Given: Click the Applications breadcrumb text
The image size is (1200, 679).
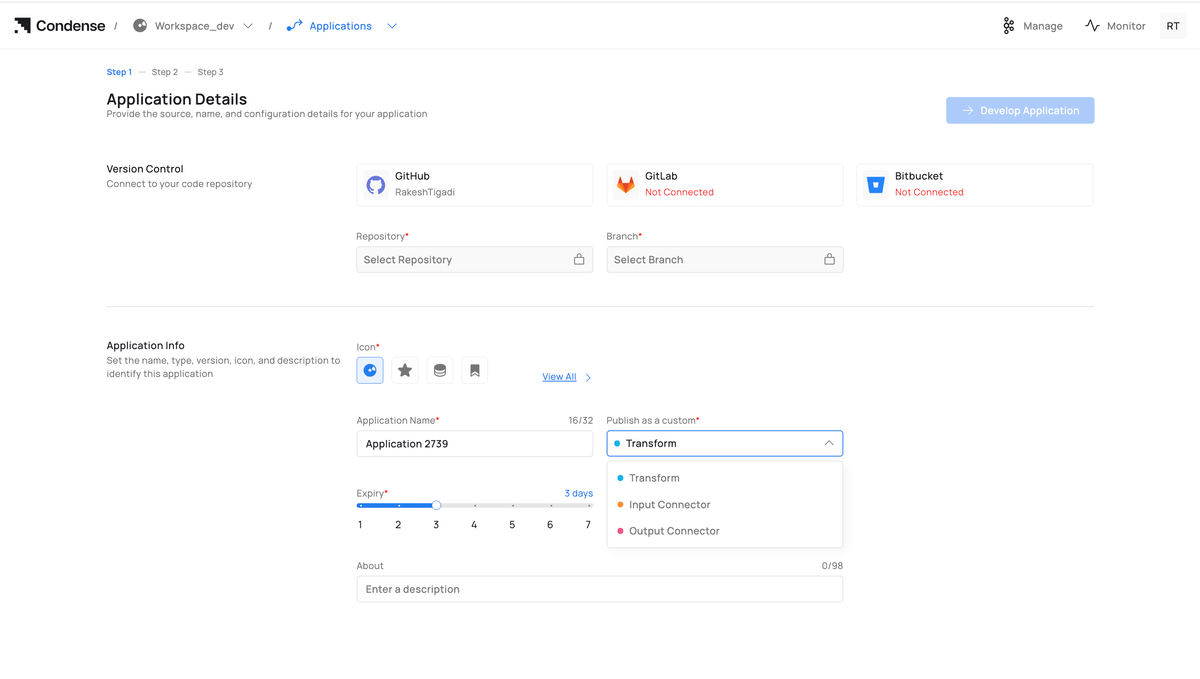Looking at the screenshot, I should 341,26.
